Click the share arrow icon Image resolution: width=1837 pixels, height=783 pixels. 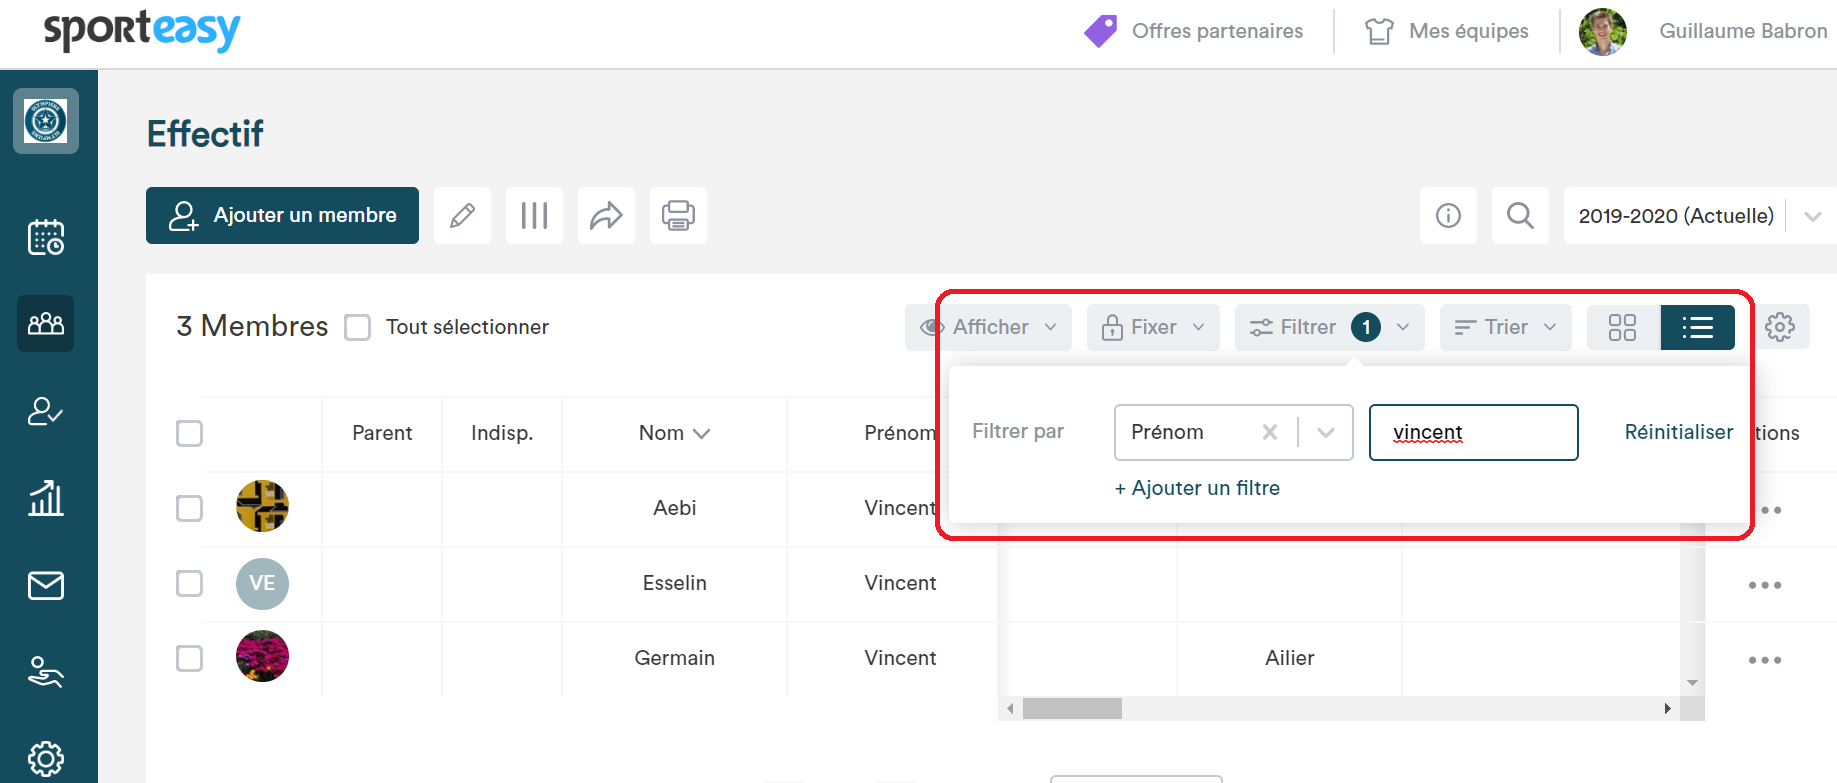(x=606, y=215)
